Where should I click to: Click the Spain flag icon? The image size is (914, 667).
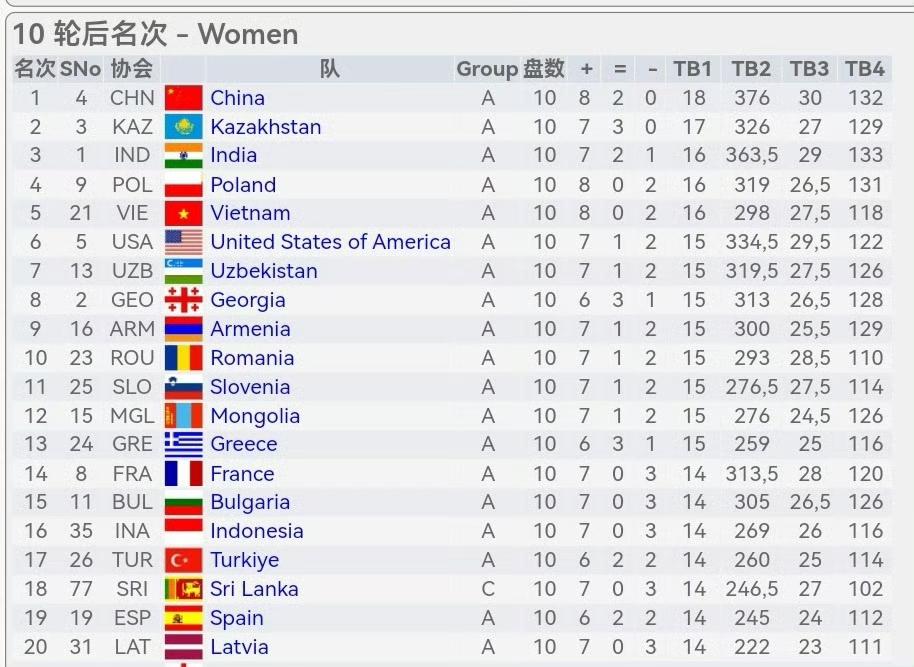(x=184, y=618)
